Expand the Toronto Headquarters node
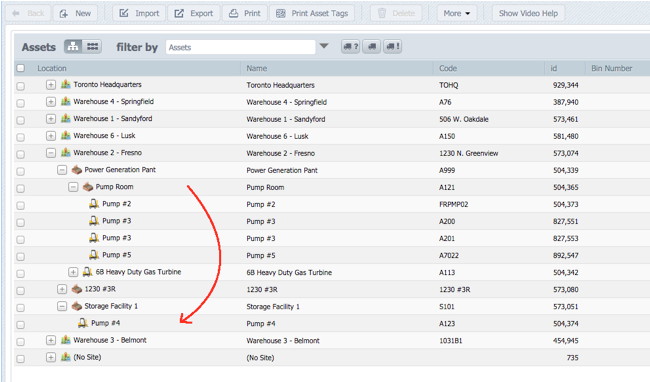650x382 pixels. pos(51,85)
